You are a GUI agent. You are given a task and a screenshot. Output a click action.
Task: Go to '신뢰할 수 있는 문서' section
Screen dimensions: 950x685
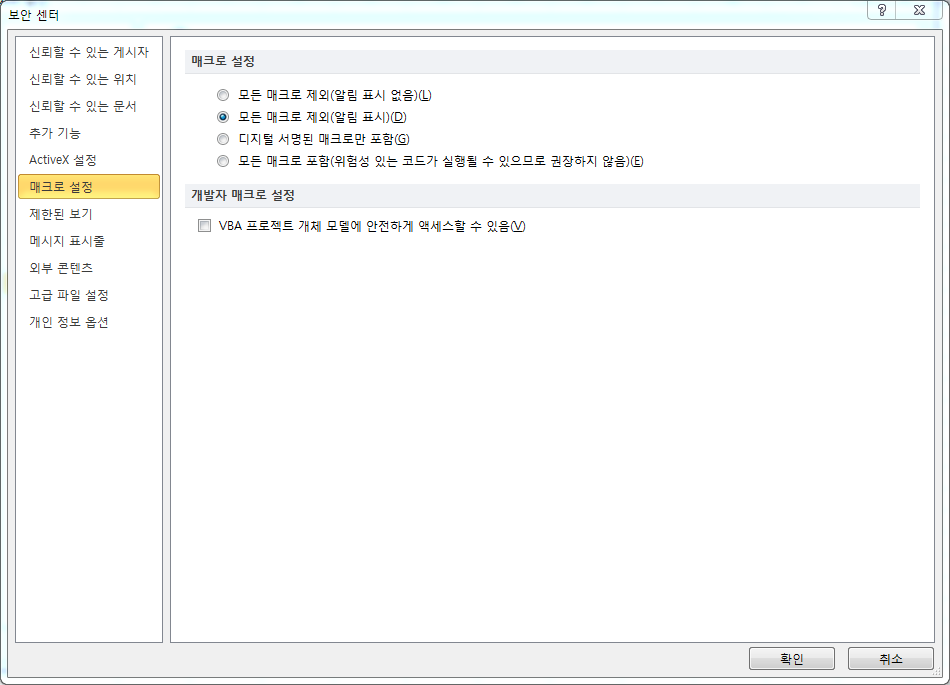(x=89, y=106)
